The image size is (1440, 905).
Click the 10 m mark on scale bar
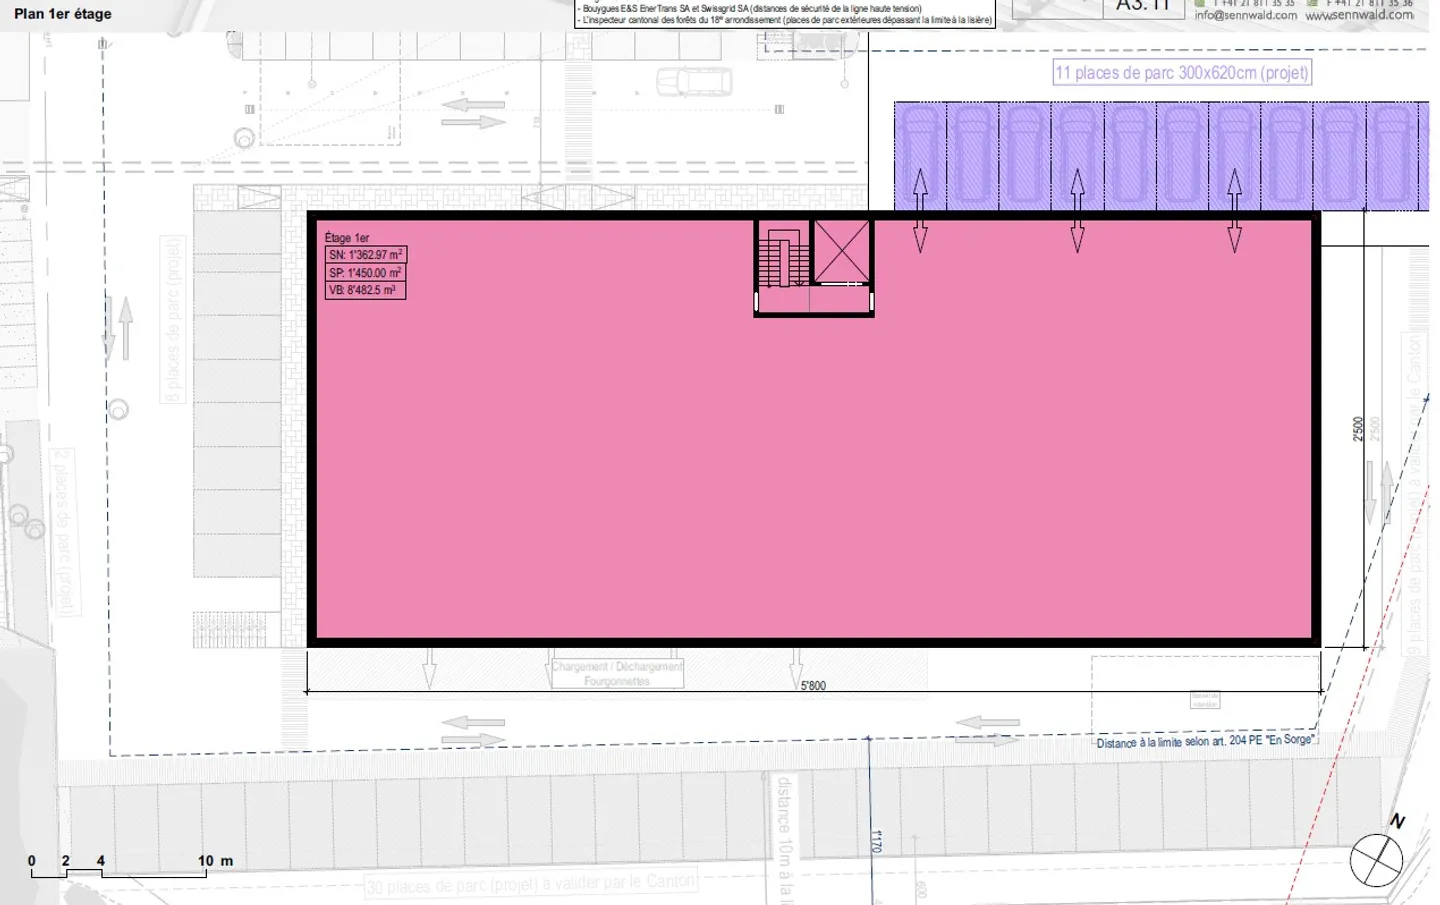pos(206,862)
